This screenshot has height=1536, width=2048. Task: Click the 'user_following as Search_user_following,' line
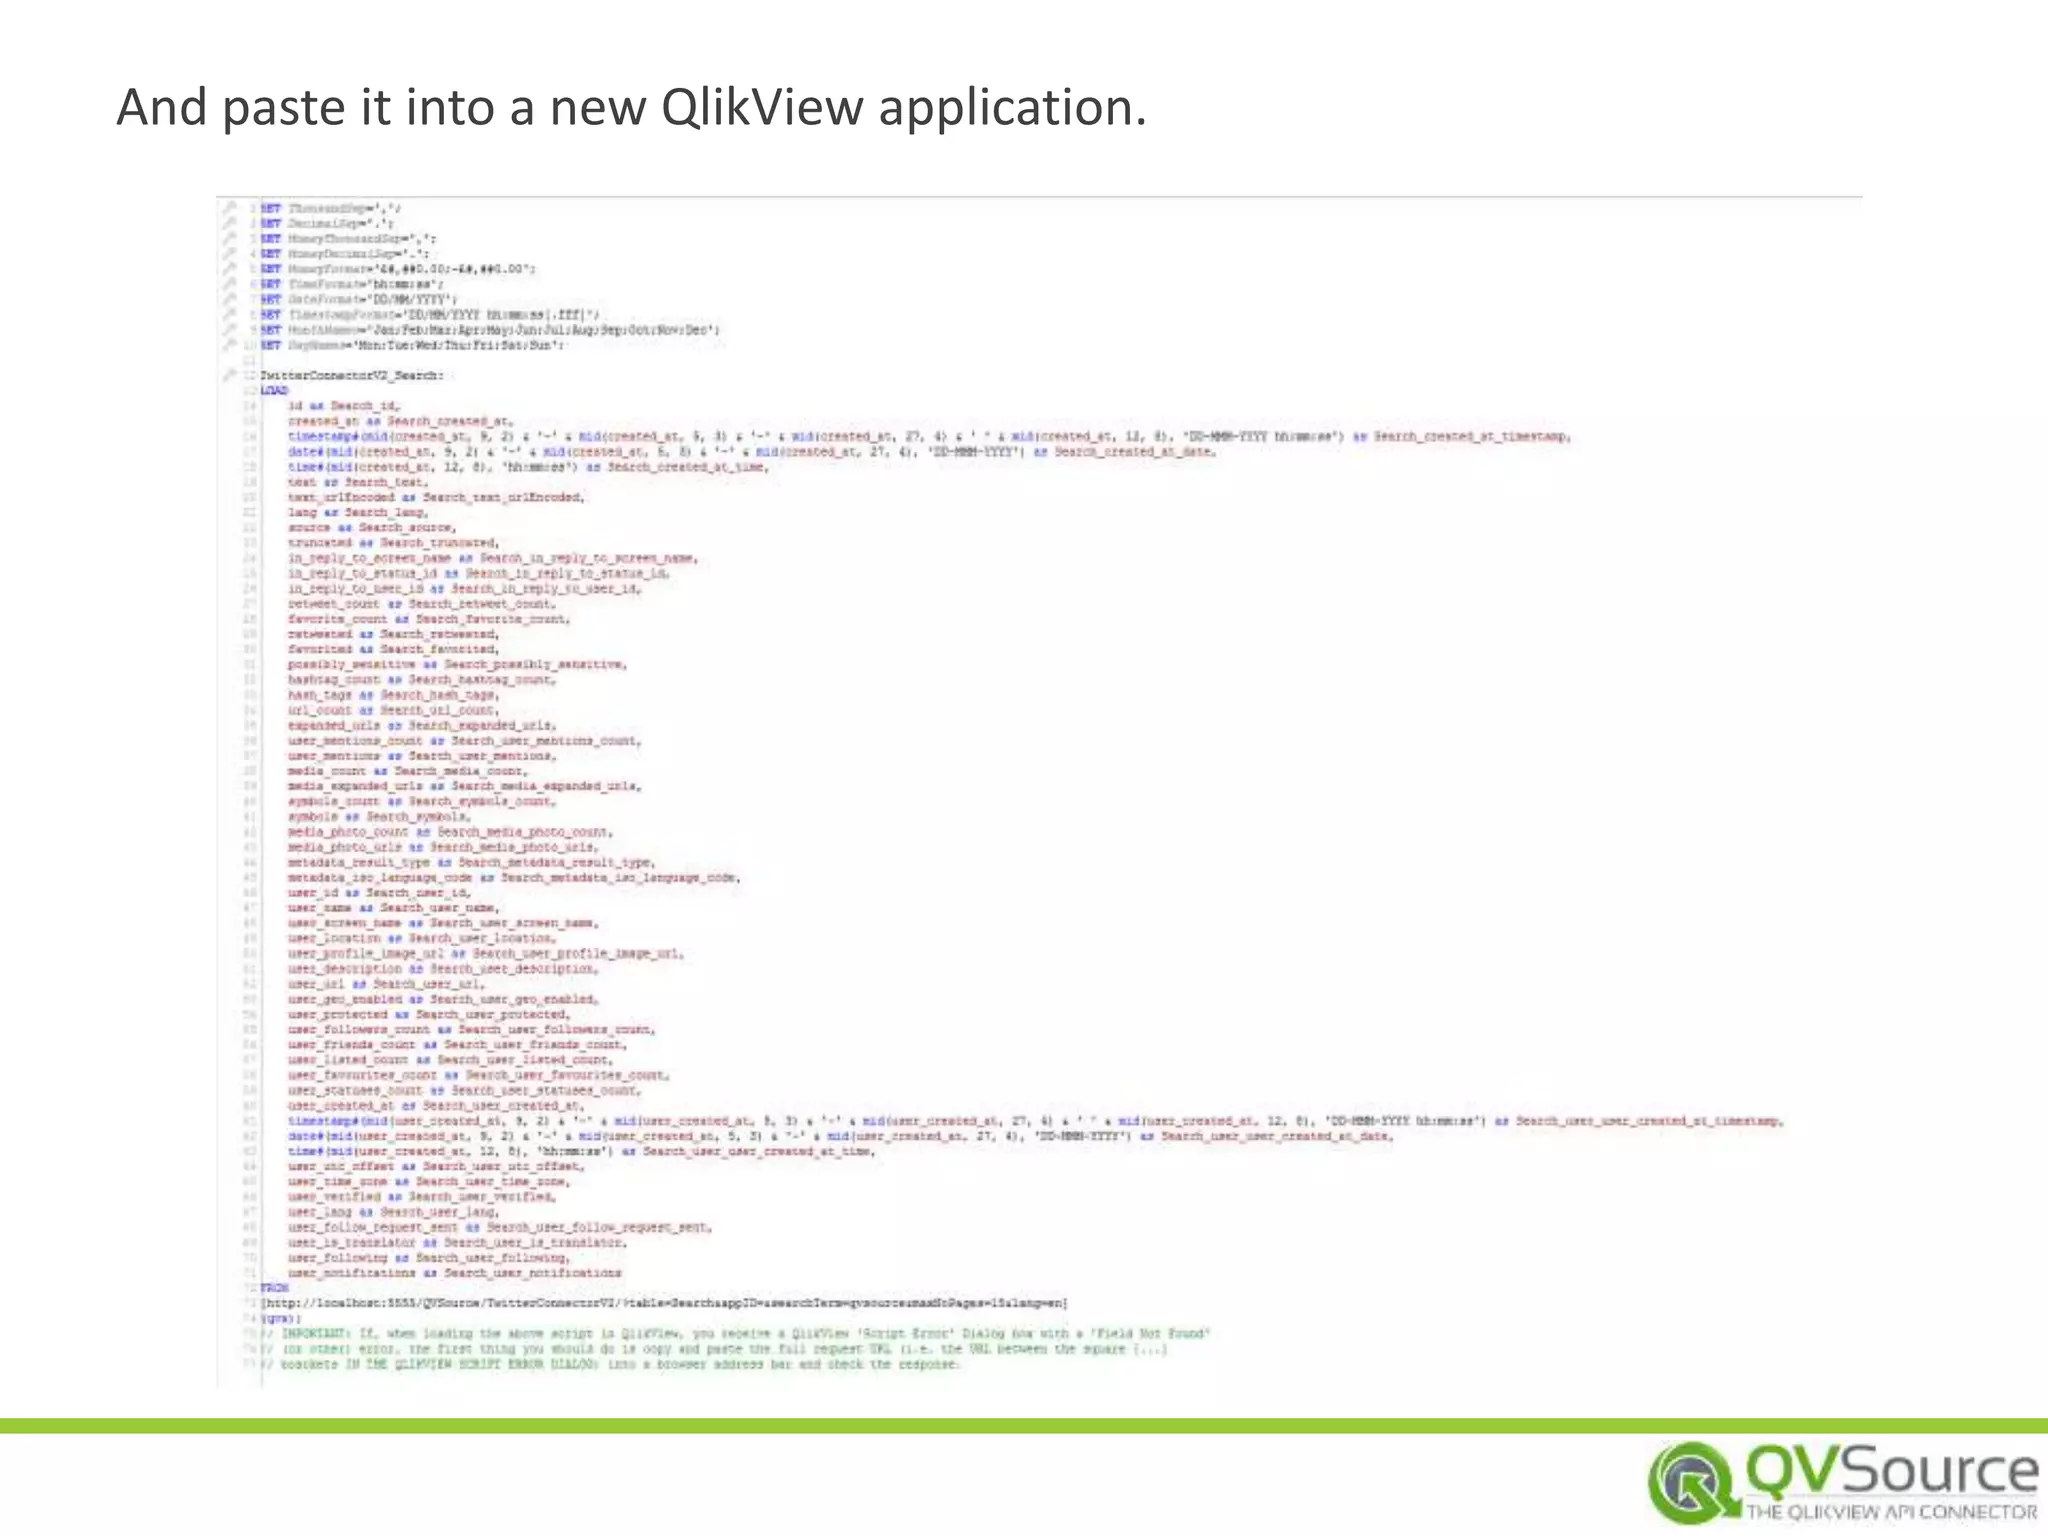click(x=429, y=1258)
